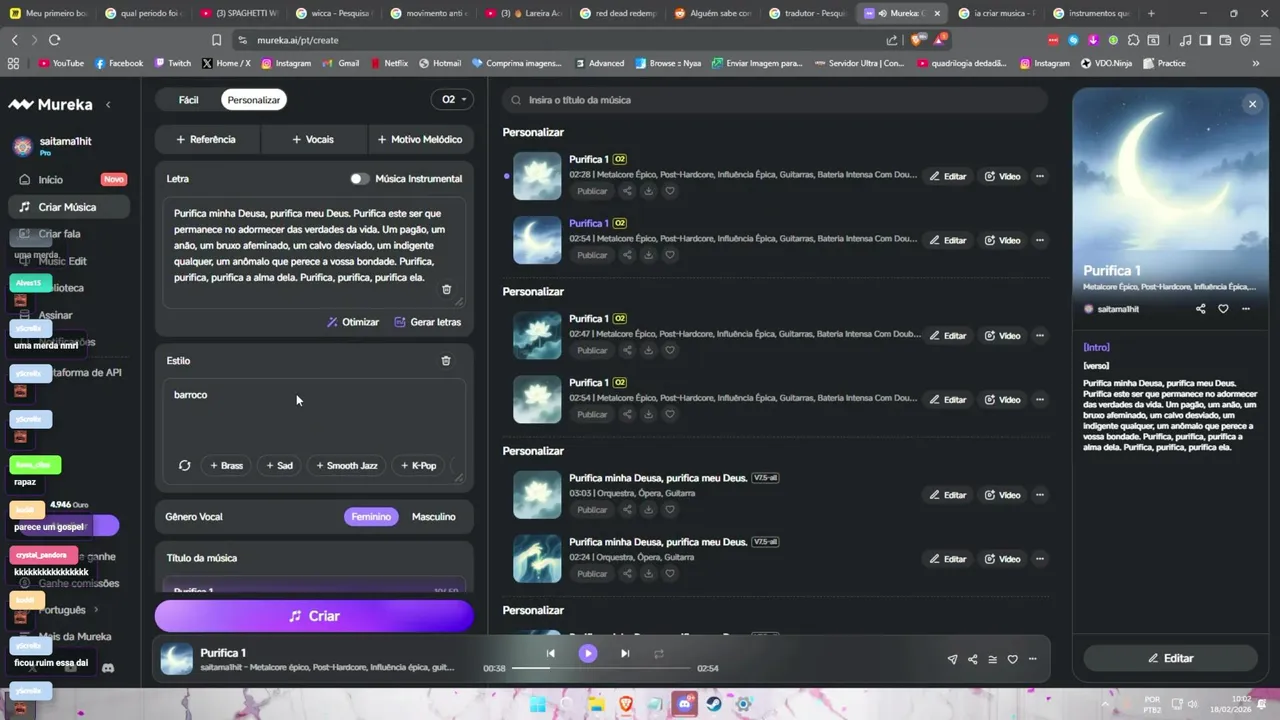Viewport: 1280px width, 720px height.
Task: Add the K-Pop style tag
Action: [418, 465]
